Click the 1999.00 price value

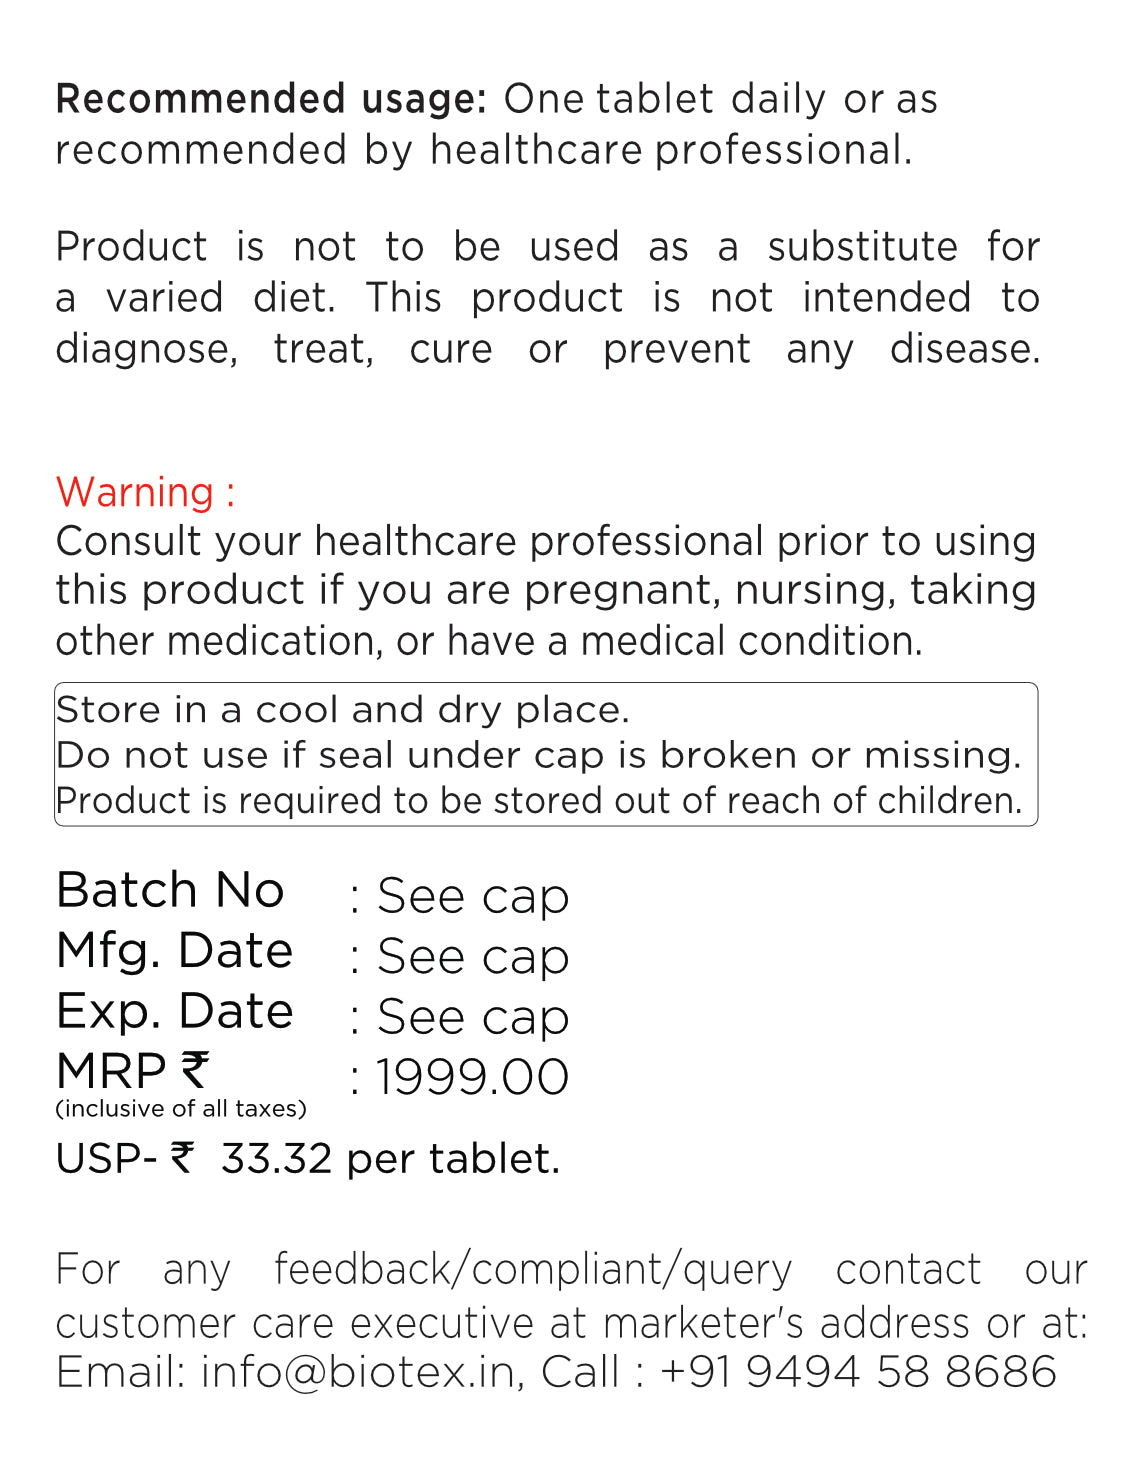click(472, 1077)
